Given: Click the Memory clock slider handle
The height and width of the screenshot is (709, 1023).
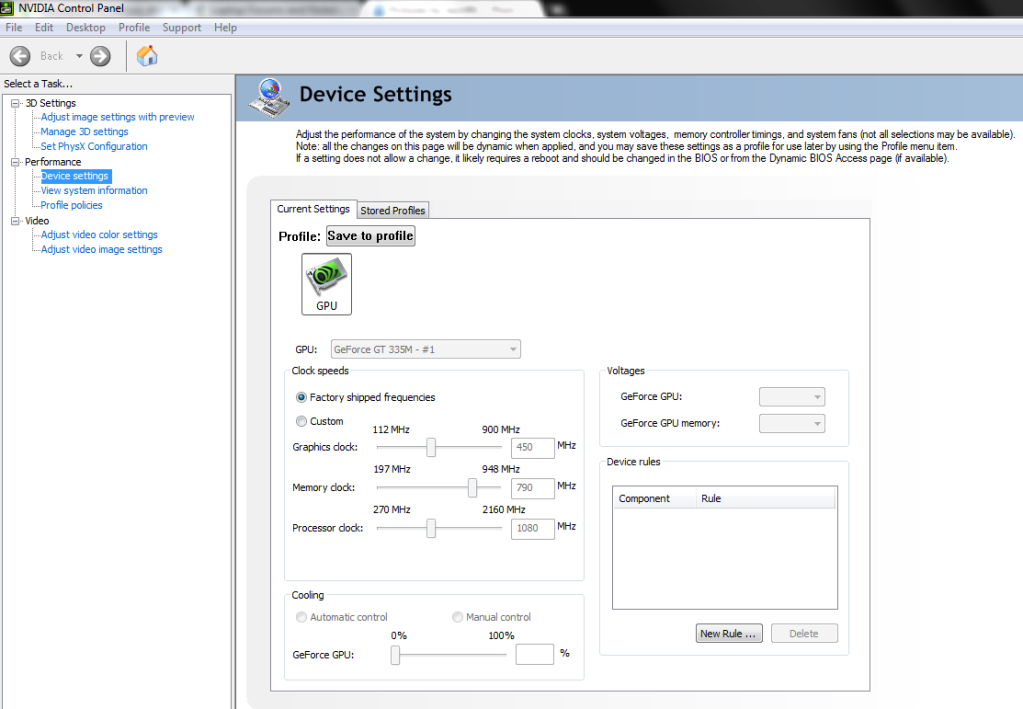Looking at the screenshot, I should pos(472,488).
